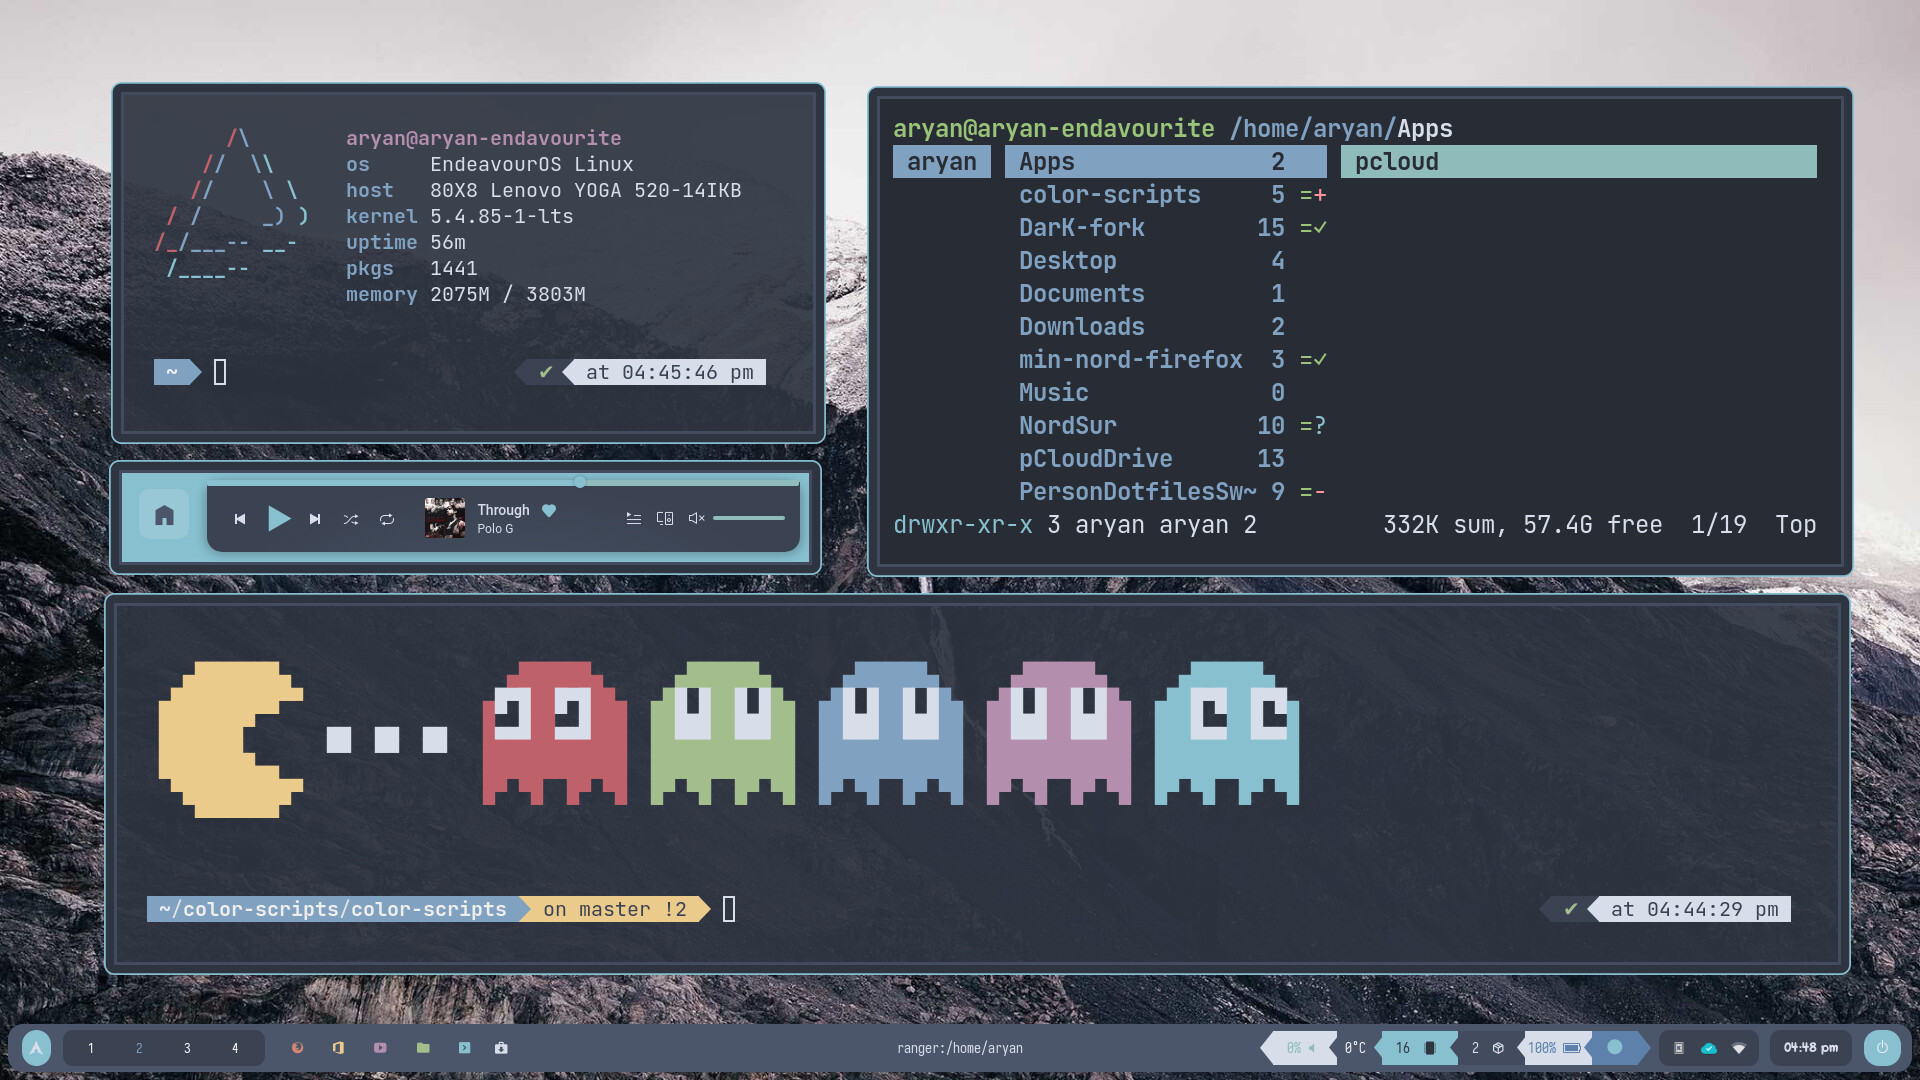Click the kernel value 5.4.85-1-lts
The width and height of the screenshot is (1920, 1080).
[502, 217]
